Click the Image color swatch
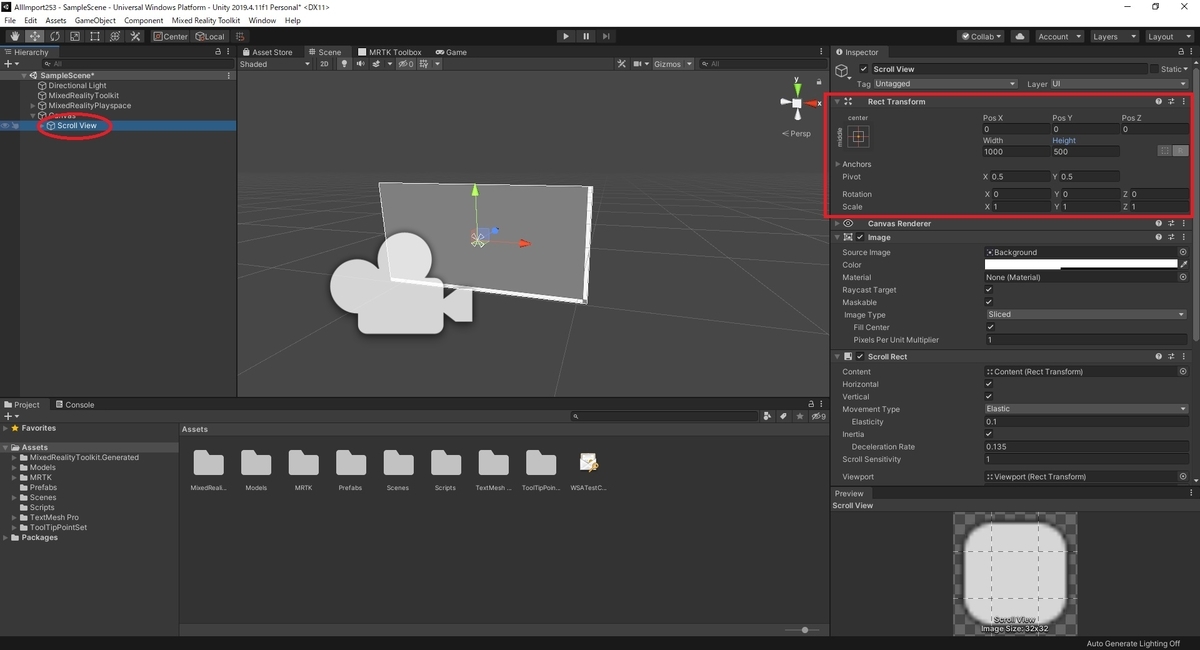1200x650 pixels. 1081,264
